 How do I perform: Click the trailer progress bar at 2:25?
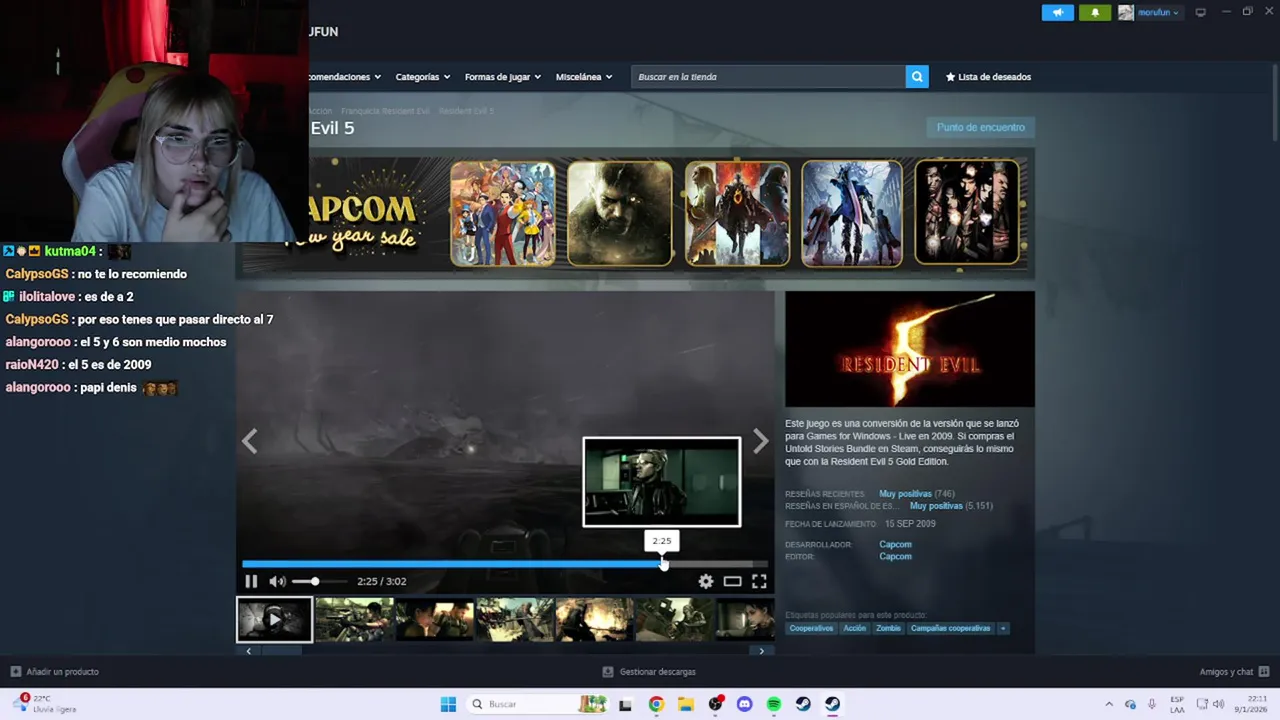[x=662, y=564]
